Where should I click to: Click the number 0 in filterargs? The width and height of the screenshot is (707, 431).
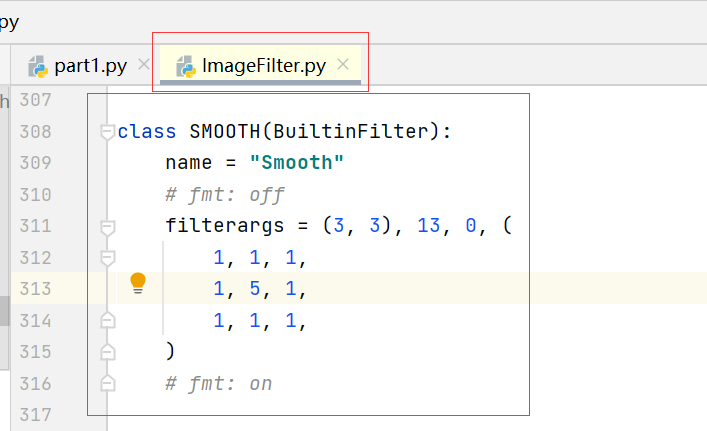click(x=471, y=226)
